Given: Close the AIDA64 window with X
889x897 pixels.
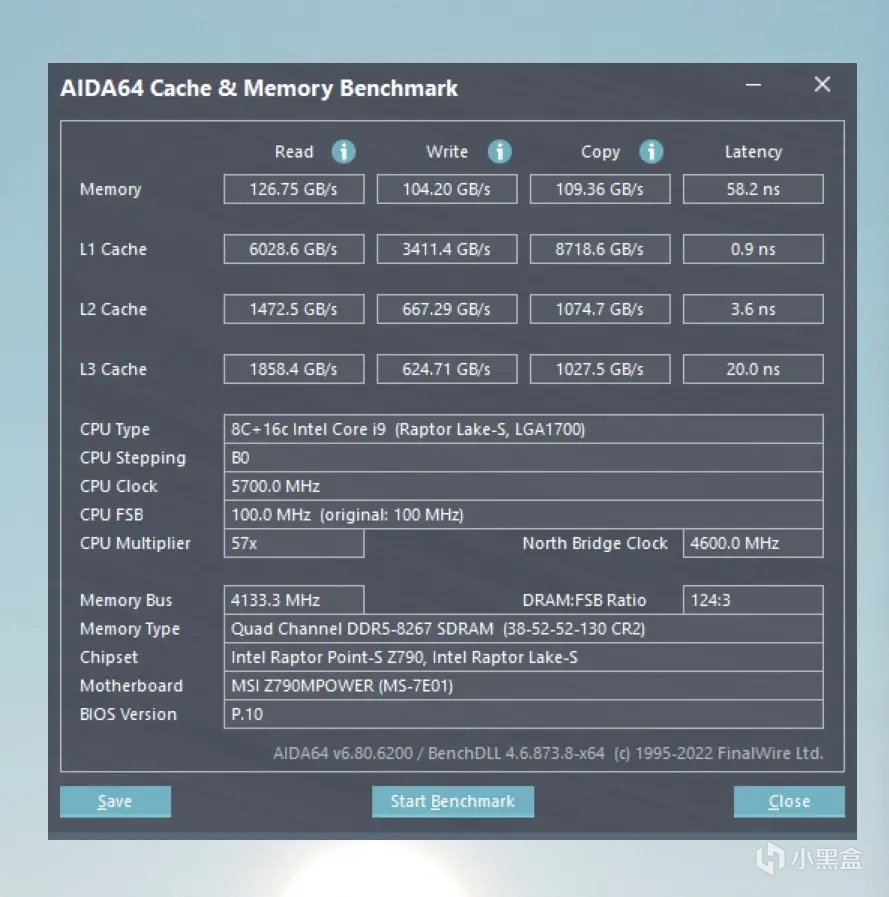Looking at the screenshot, I should 822,85.
